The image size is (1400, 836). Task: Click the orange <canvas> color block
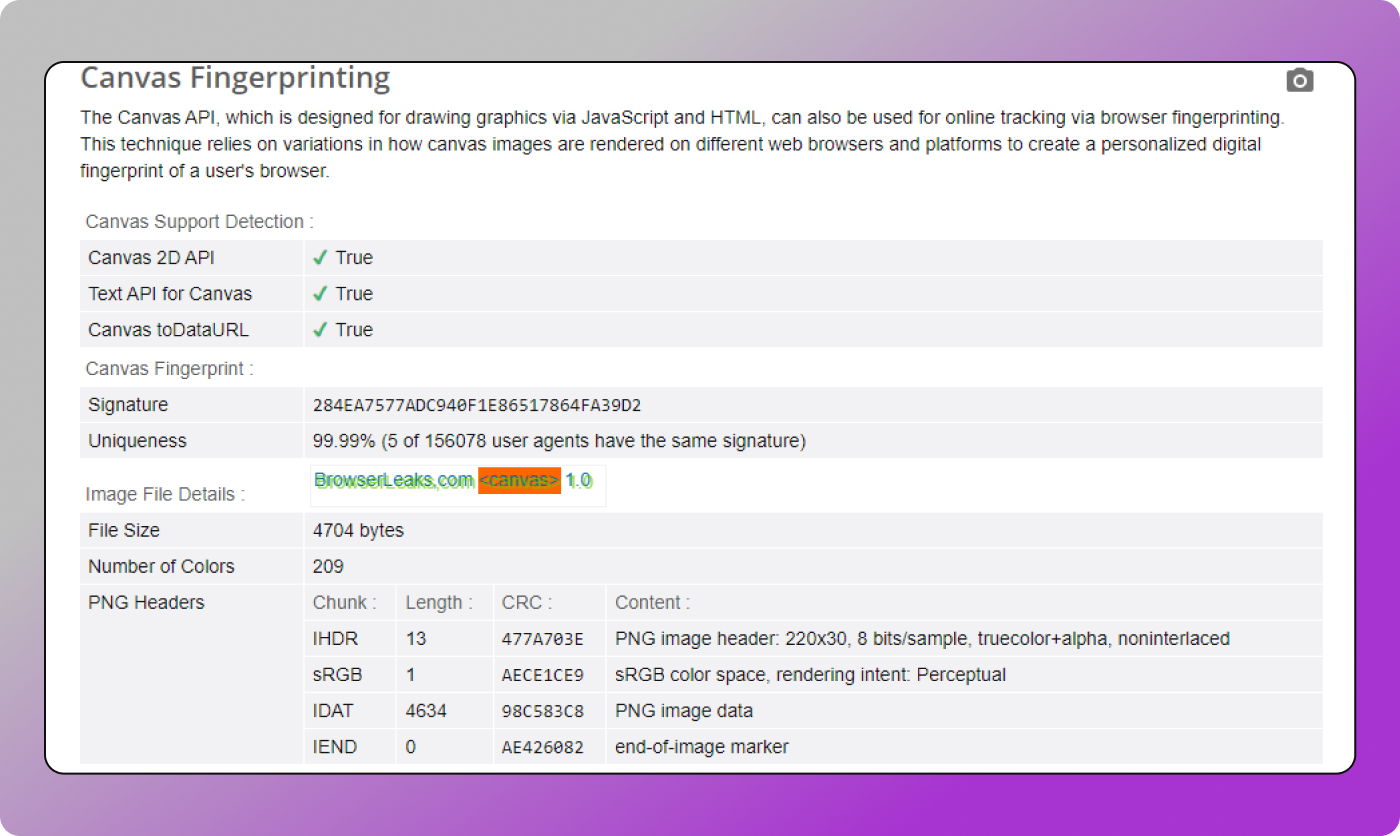519,481
